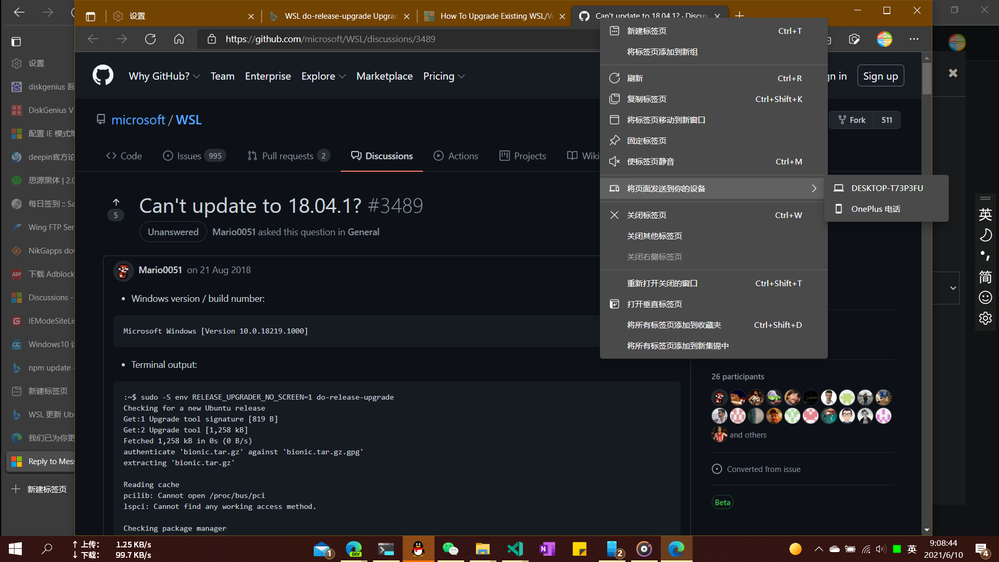Open new tab with plus button

coord(739,15)
